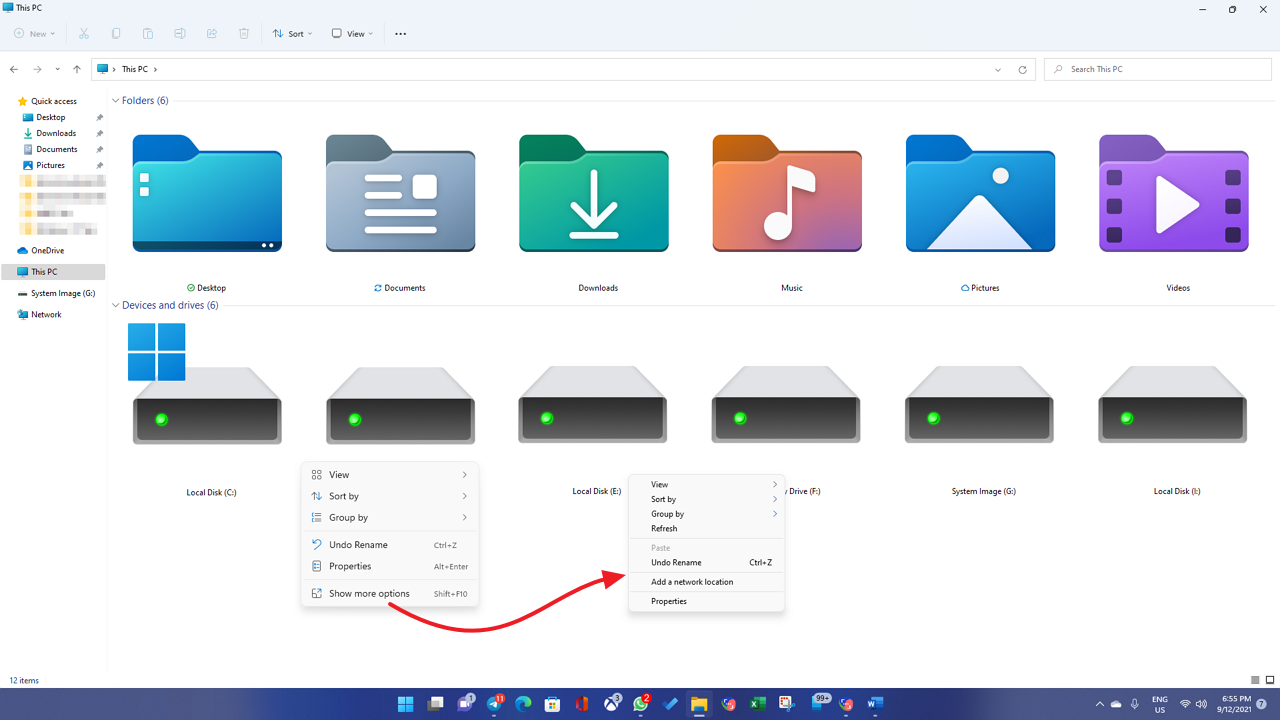This screenshot has height=720, width=1280.
Task: Open the Music folder
Action: pyautogui.click(x=786, y=196)
